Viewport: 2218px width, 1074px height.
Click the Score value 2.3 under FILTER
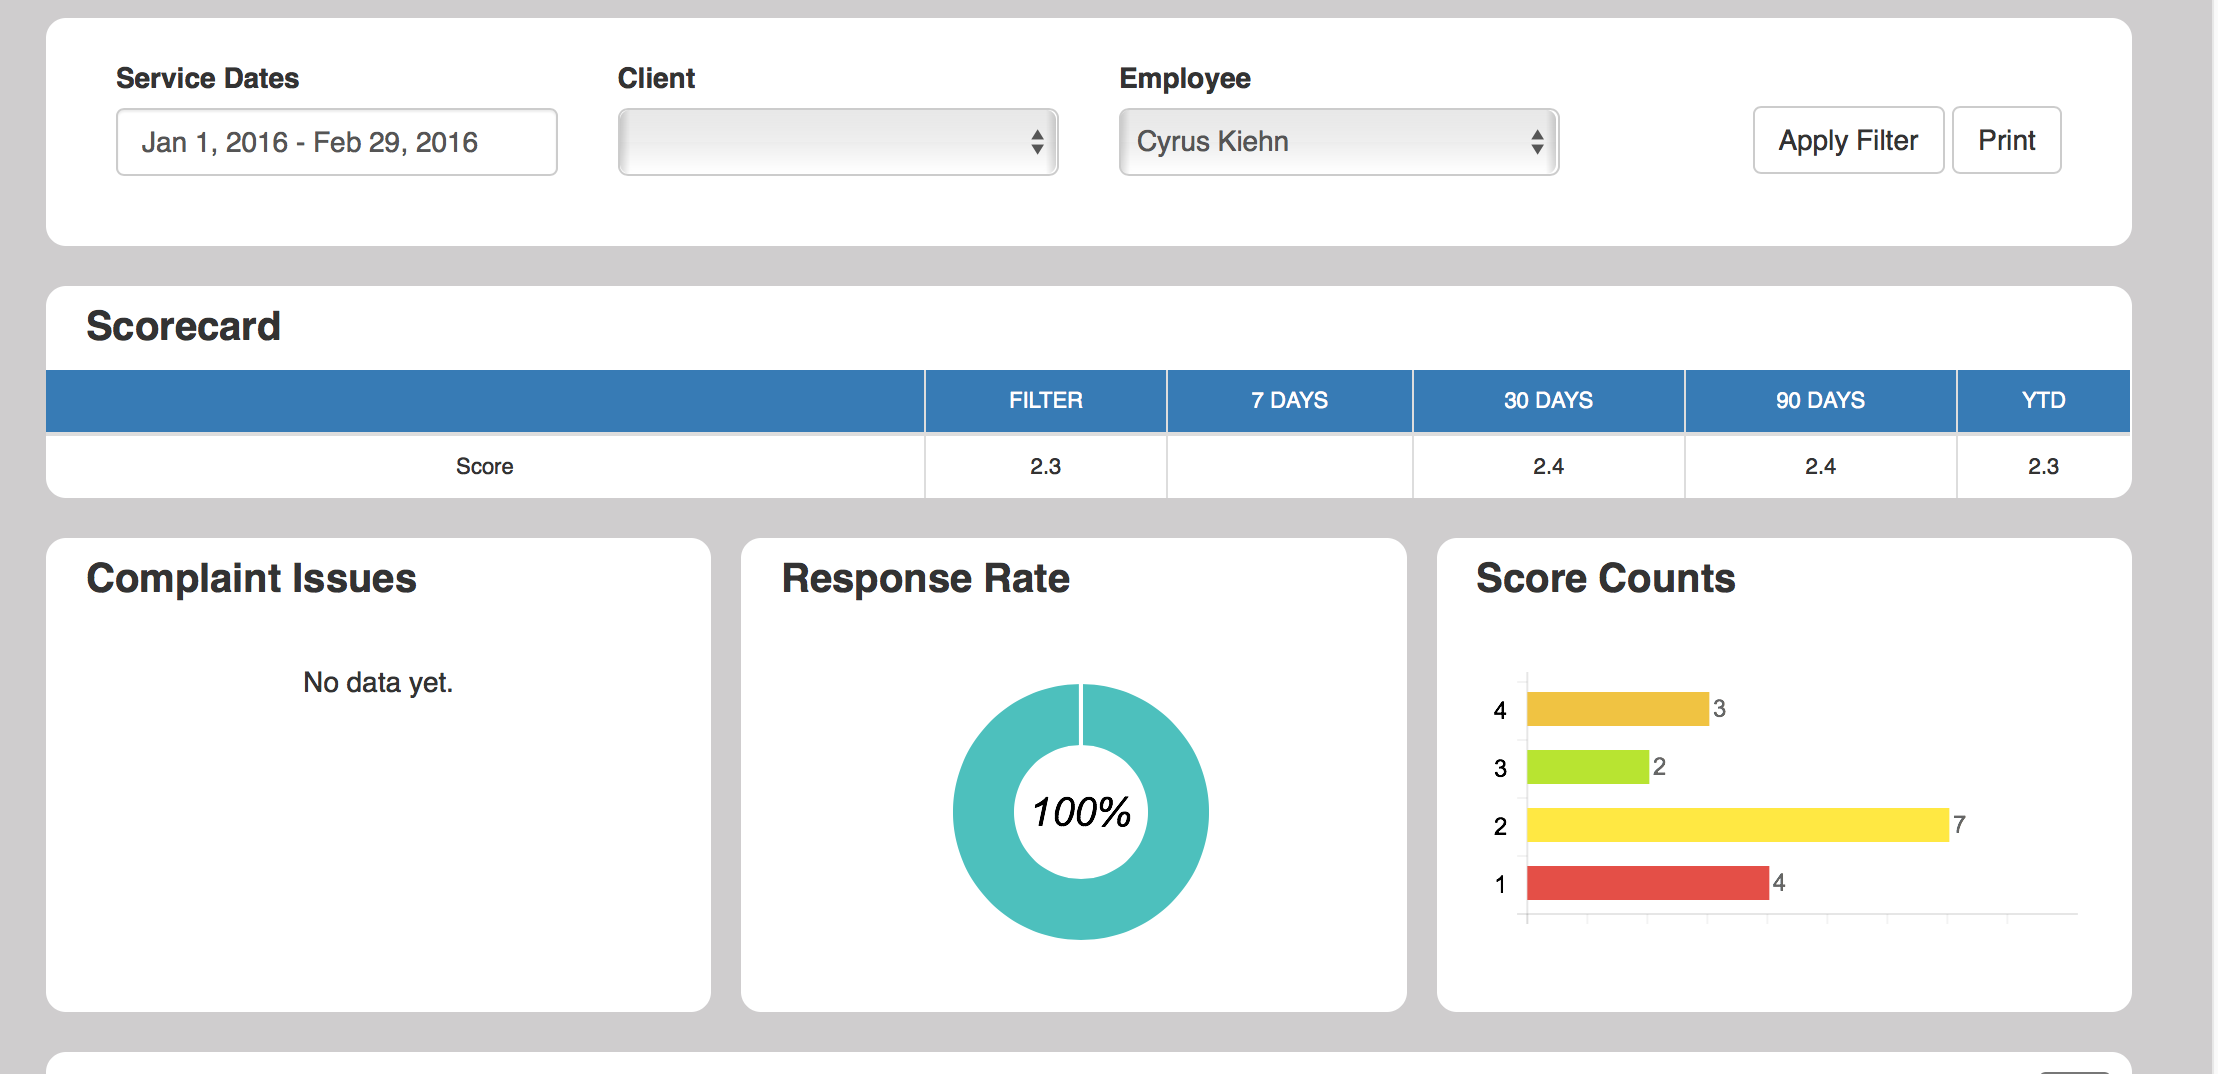coord(1044,465)
